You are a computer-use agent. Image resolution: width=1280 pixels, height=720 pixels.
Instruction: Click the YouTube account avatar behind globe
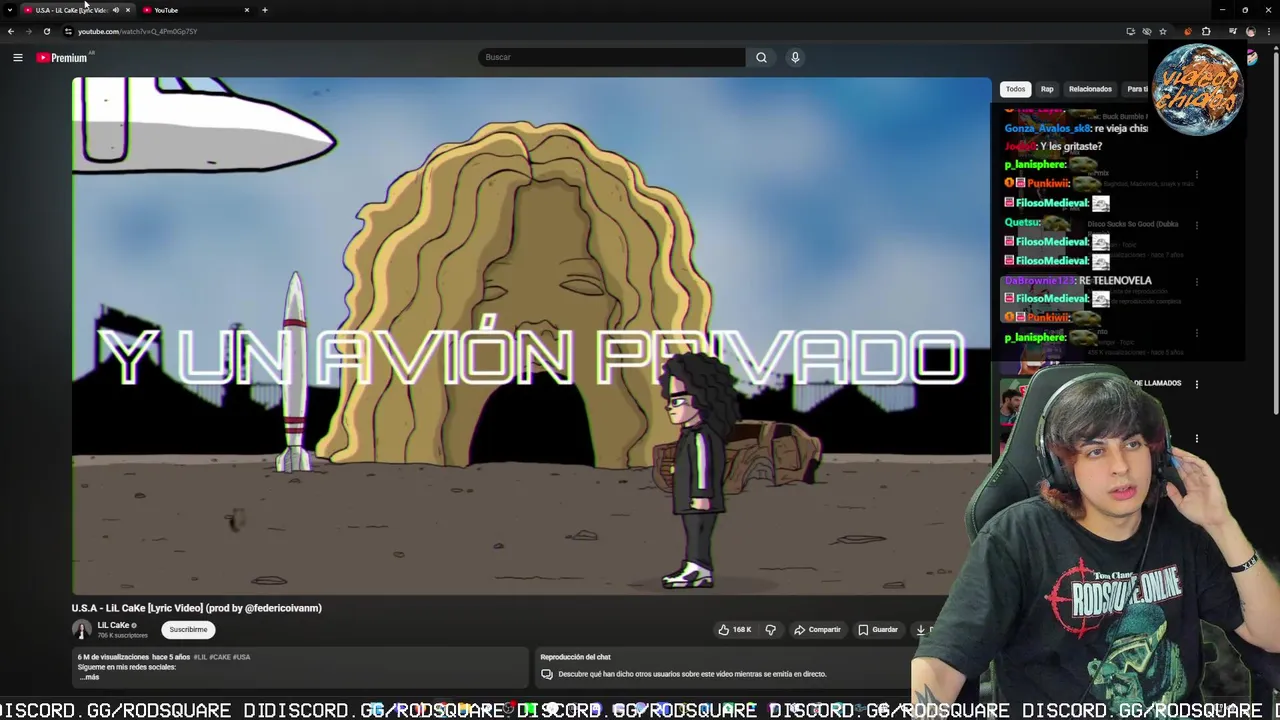pos(1251,58)
